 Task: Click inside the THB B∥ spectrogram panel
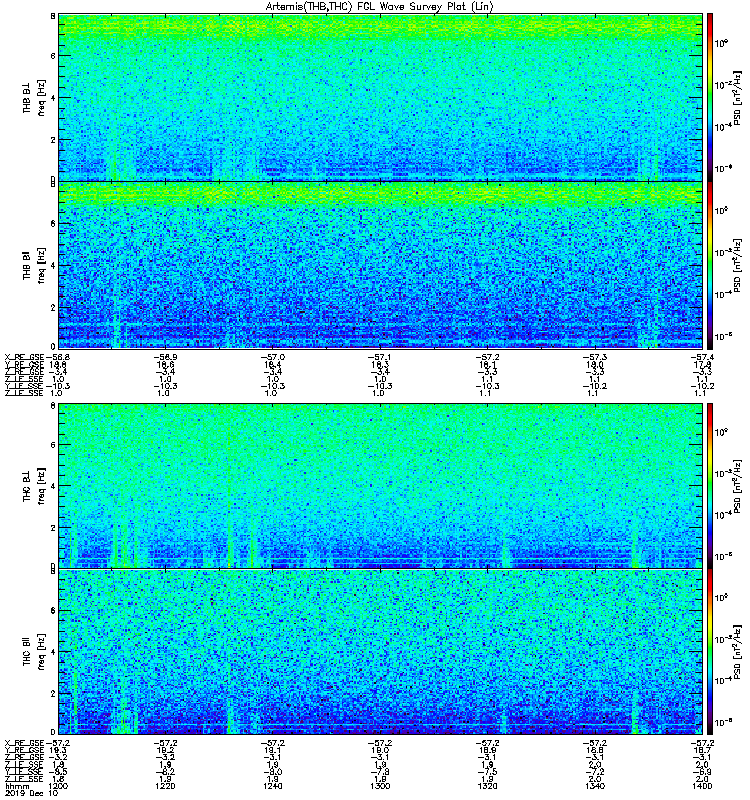381,265
